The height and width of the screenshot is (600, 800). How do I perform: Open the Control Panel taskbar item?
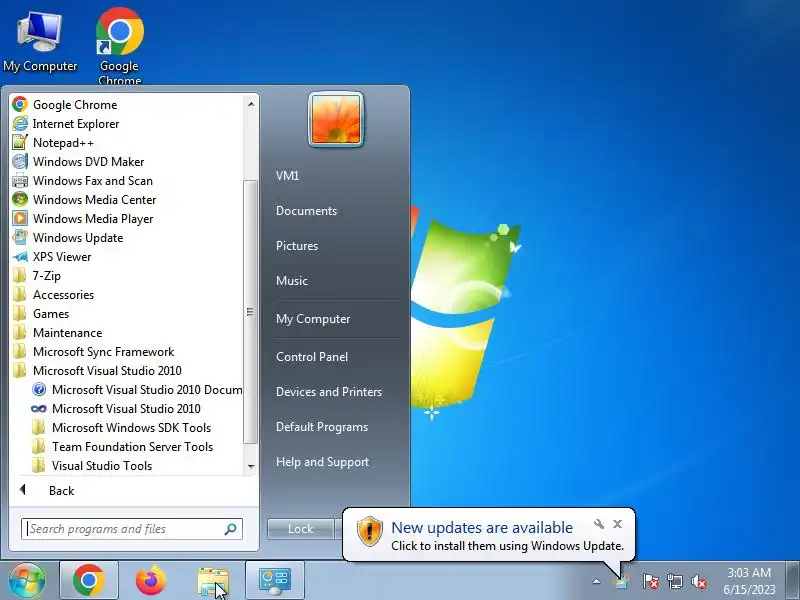point(275,580)
